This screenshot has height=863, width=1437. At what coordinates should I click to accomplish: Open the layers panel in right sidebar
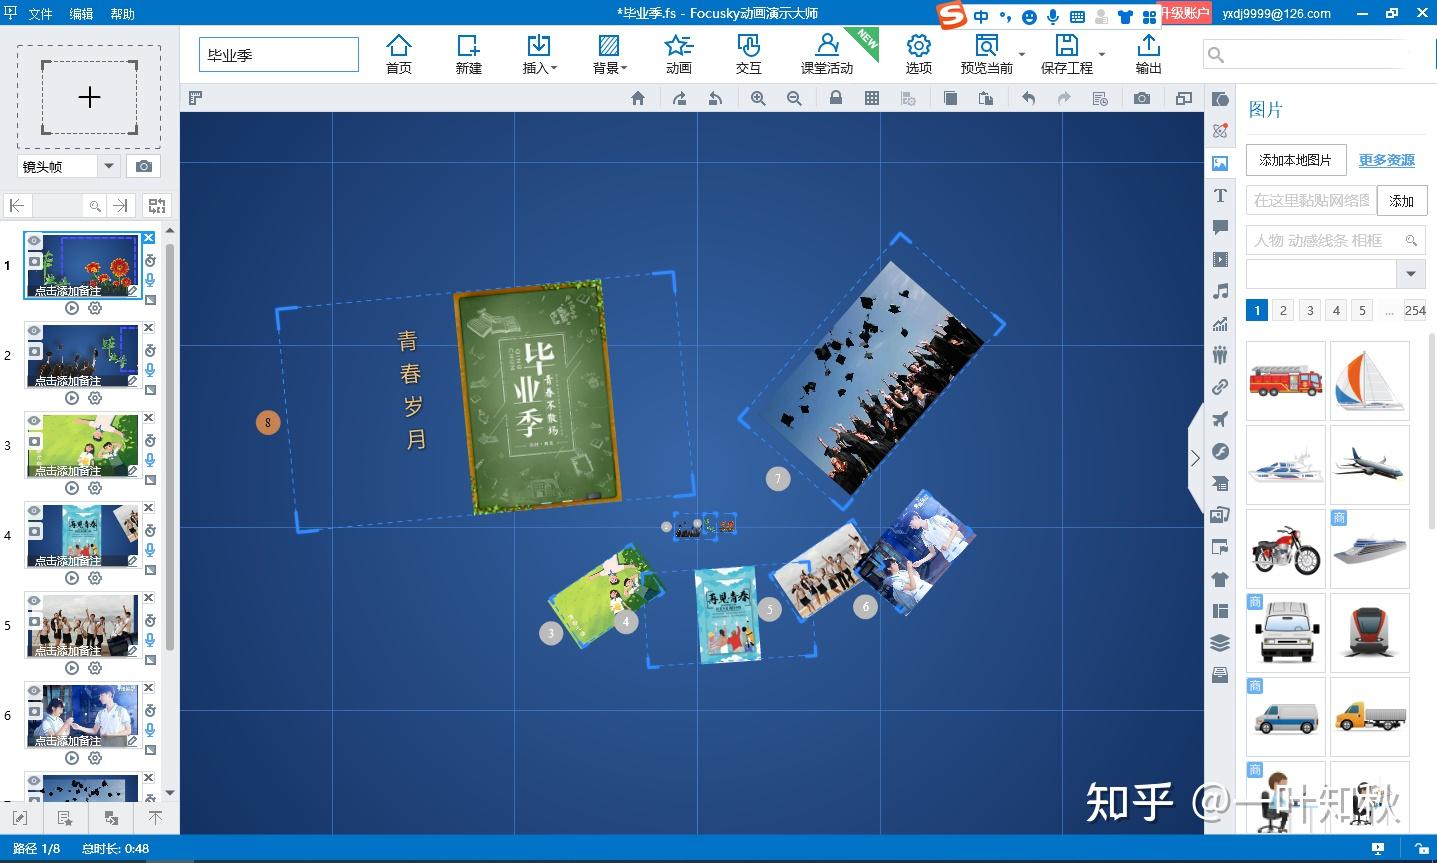pos(1220,643)
